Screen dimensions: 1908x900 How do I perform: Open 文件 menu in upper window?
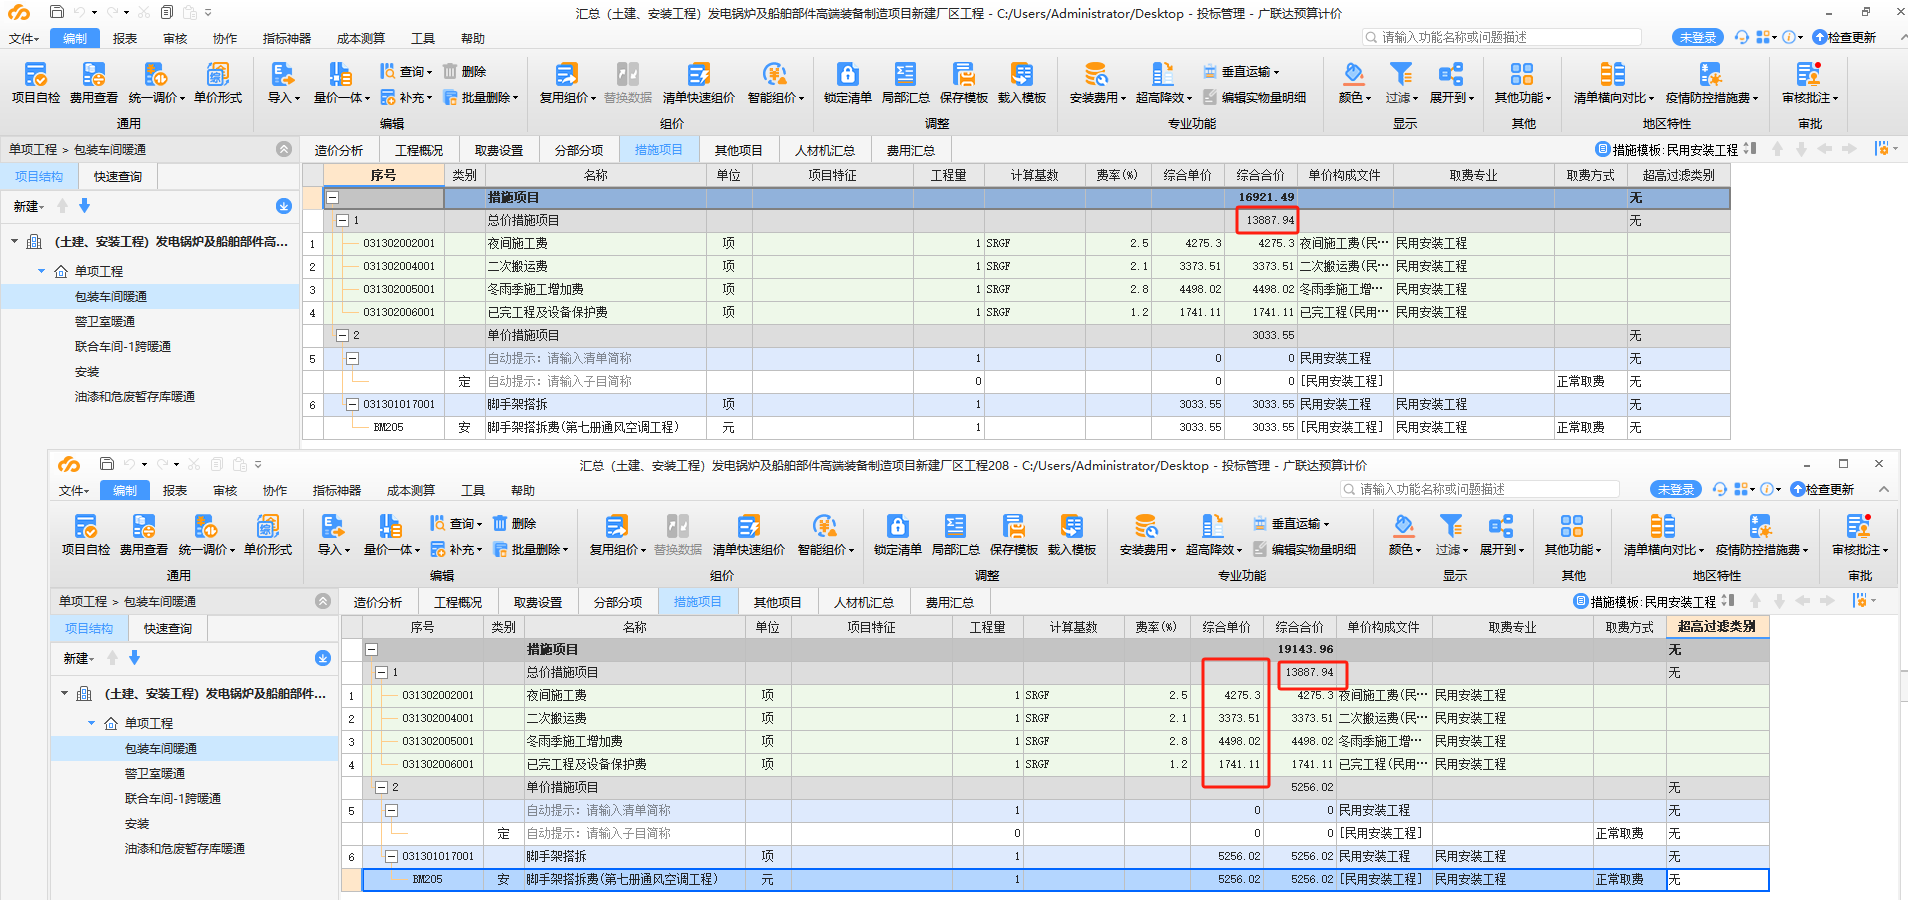point(23,38)
